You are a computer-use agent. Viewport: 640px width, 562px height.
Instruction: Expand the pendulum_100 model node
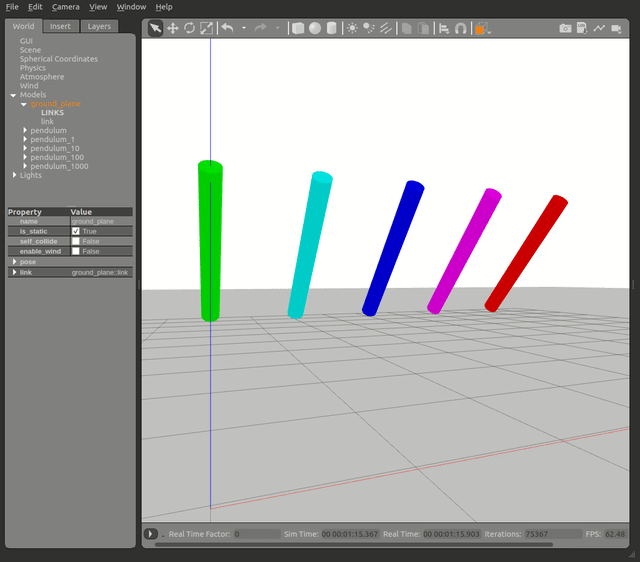[25, 157]
